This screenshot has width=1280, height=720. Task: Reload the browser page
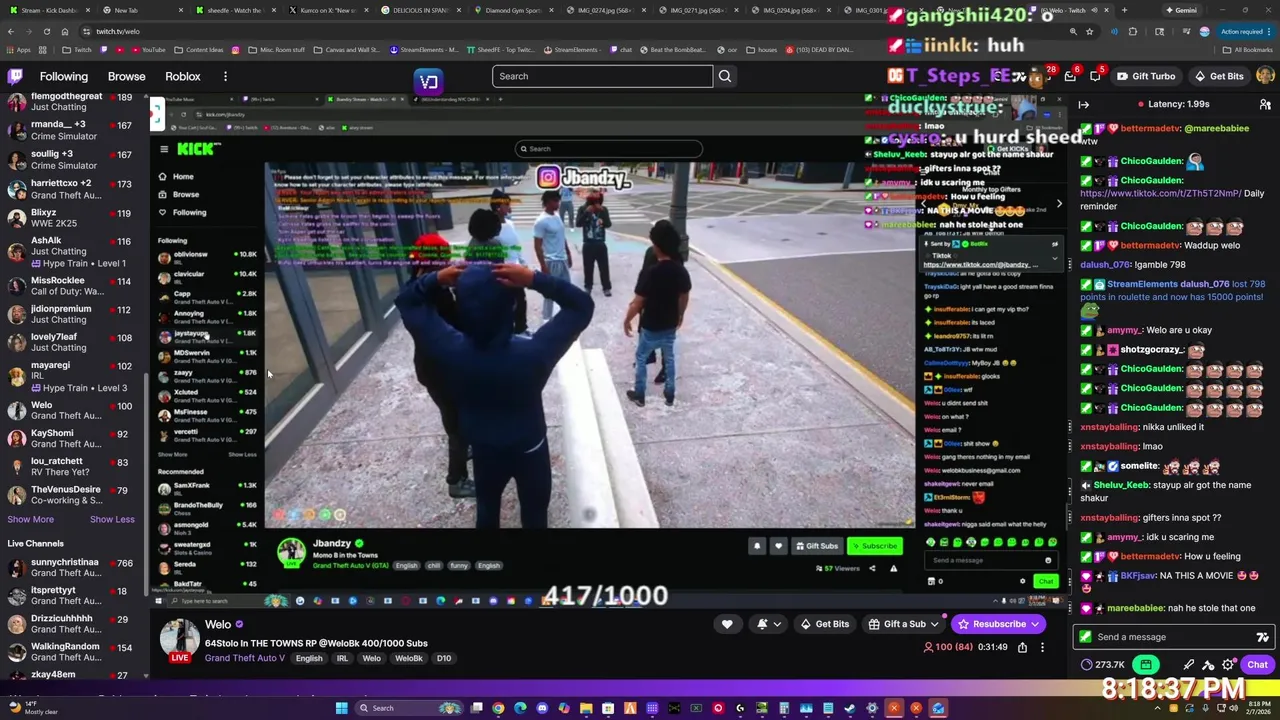(x=46, y=31)
